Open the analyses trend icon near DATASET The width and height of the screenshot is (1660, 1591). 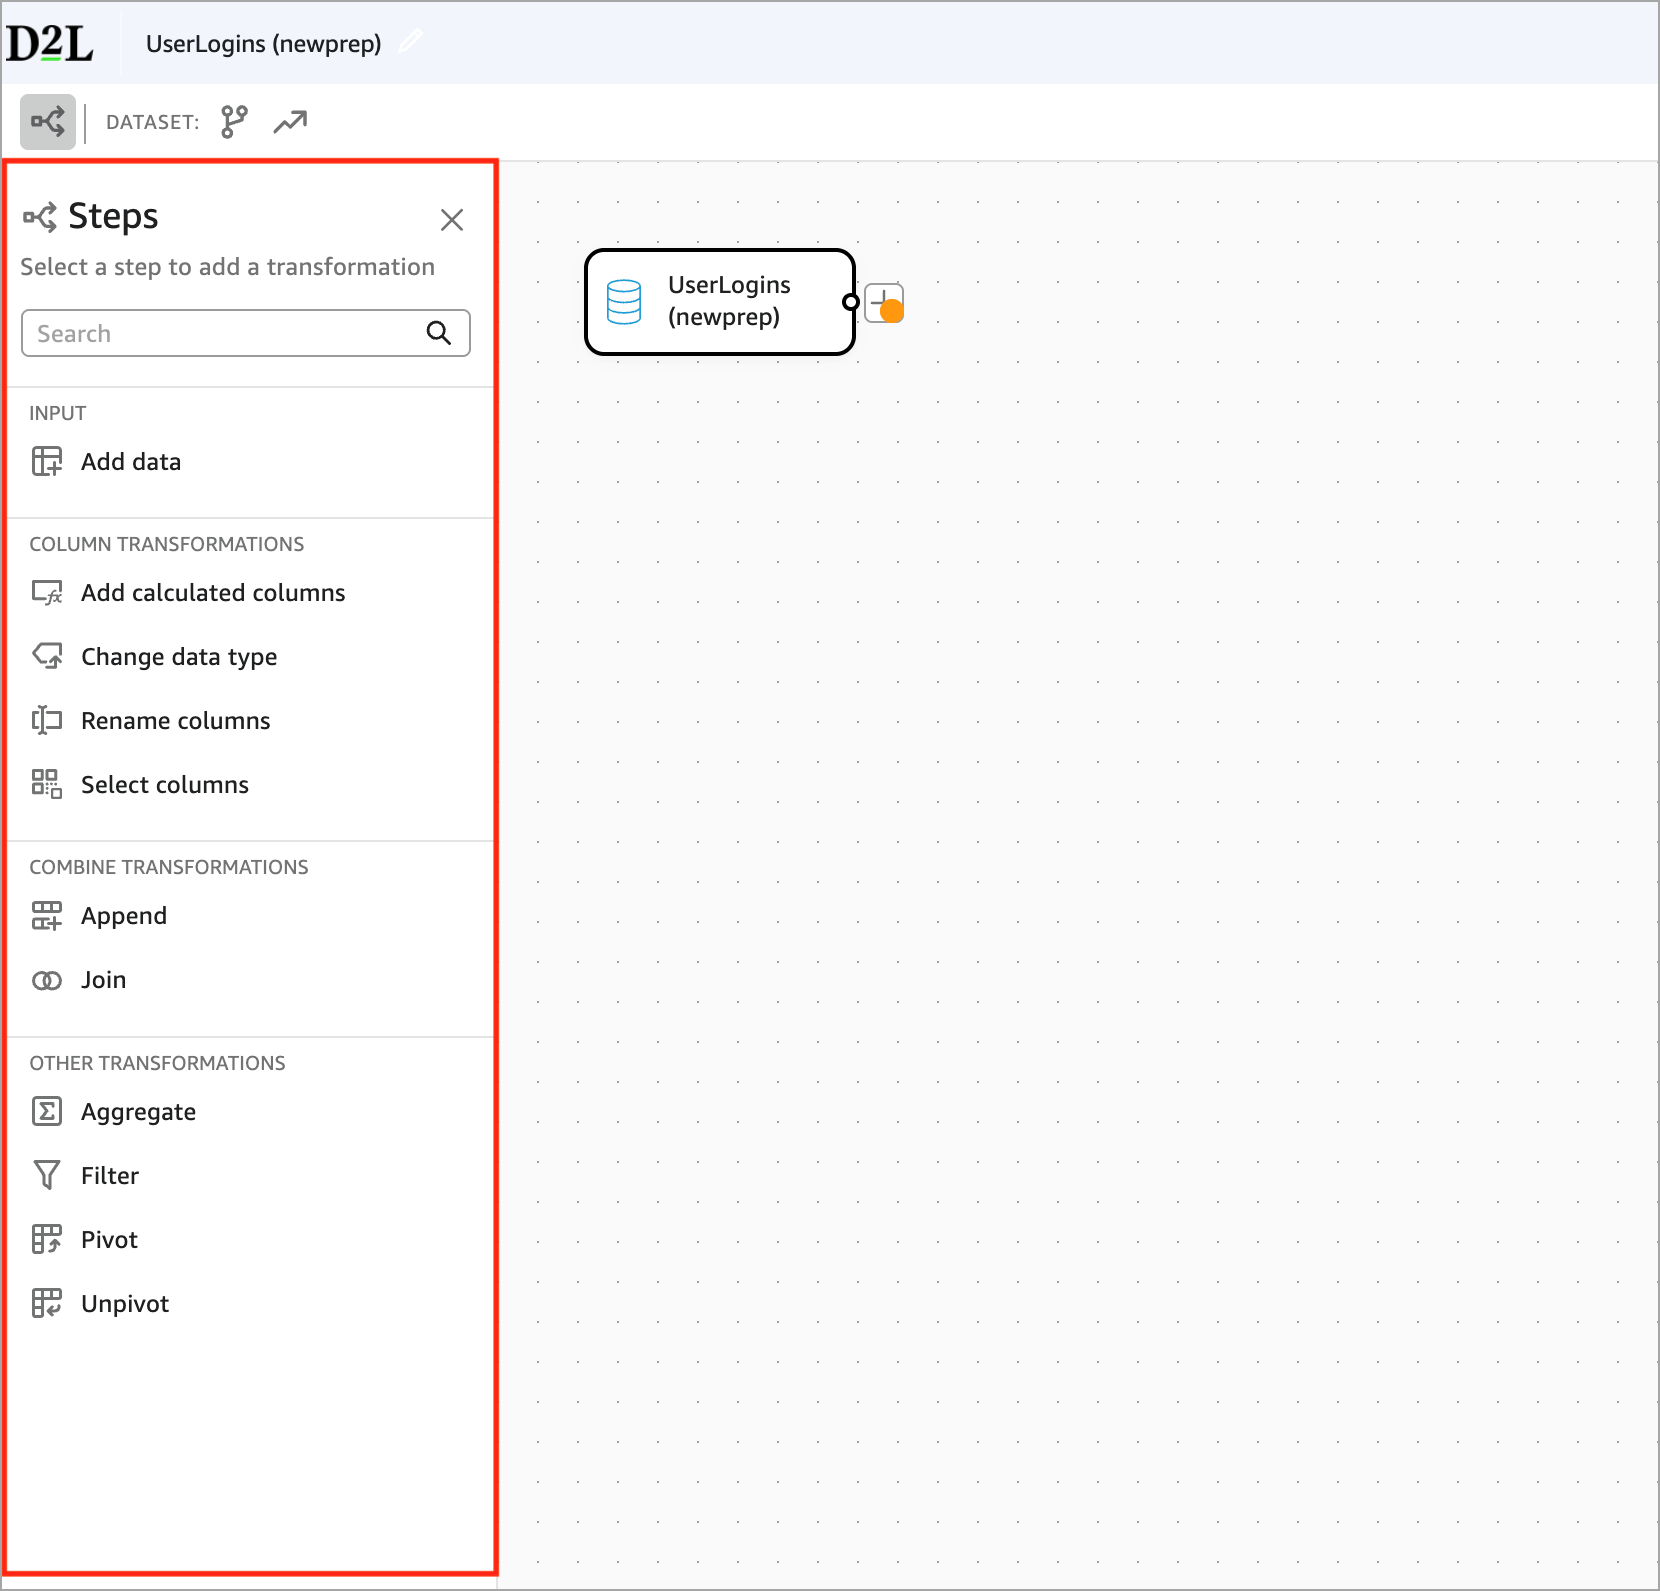289,121
